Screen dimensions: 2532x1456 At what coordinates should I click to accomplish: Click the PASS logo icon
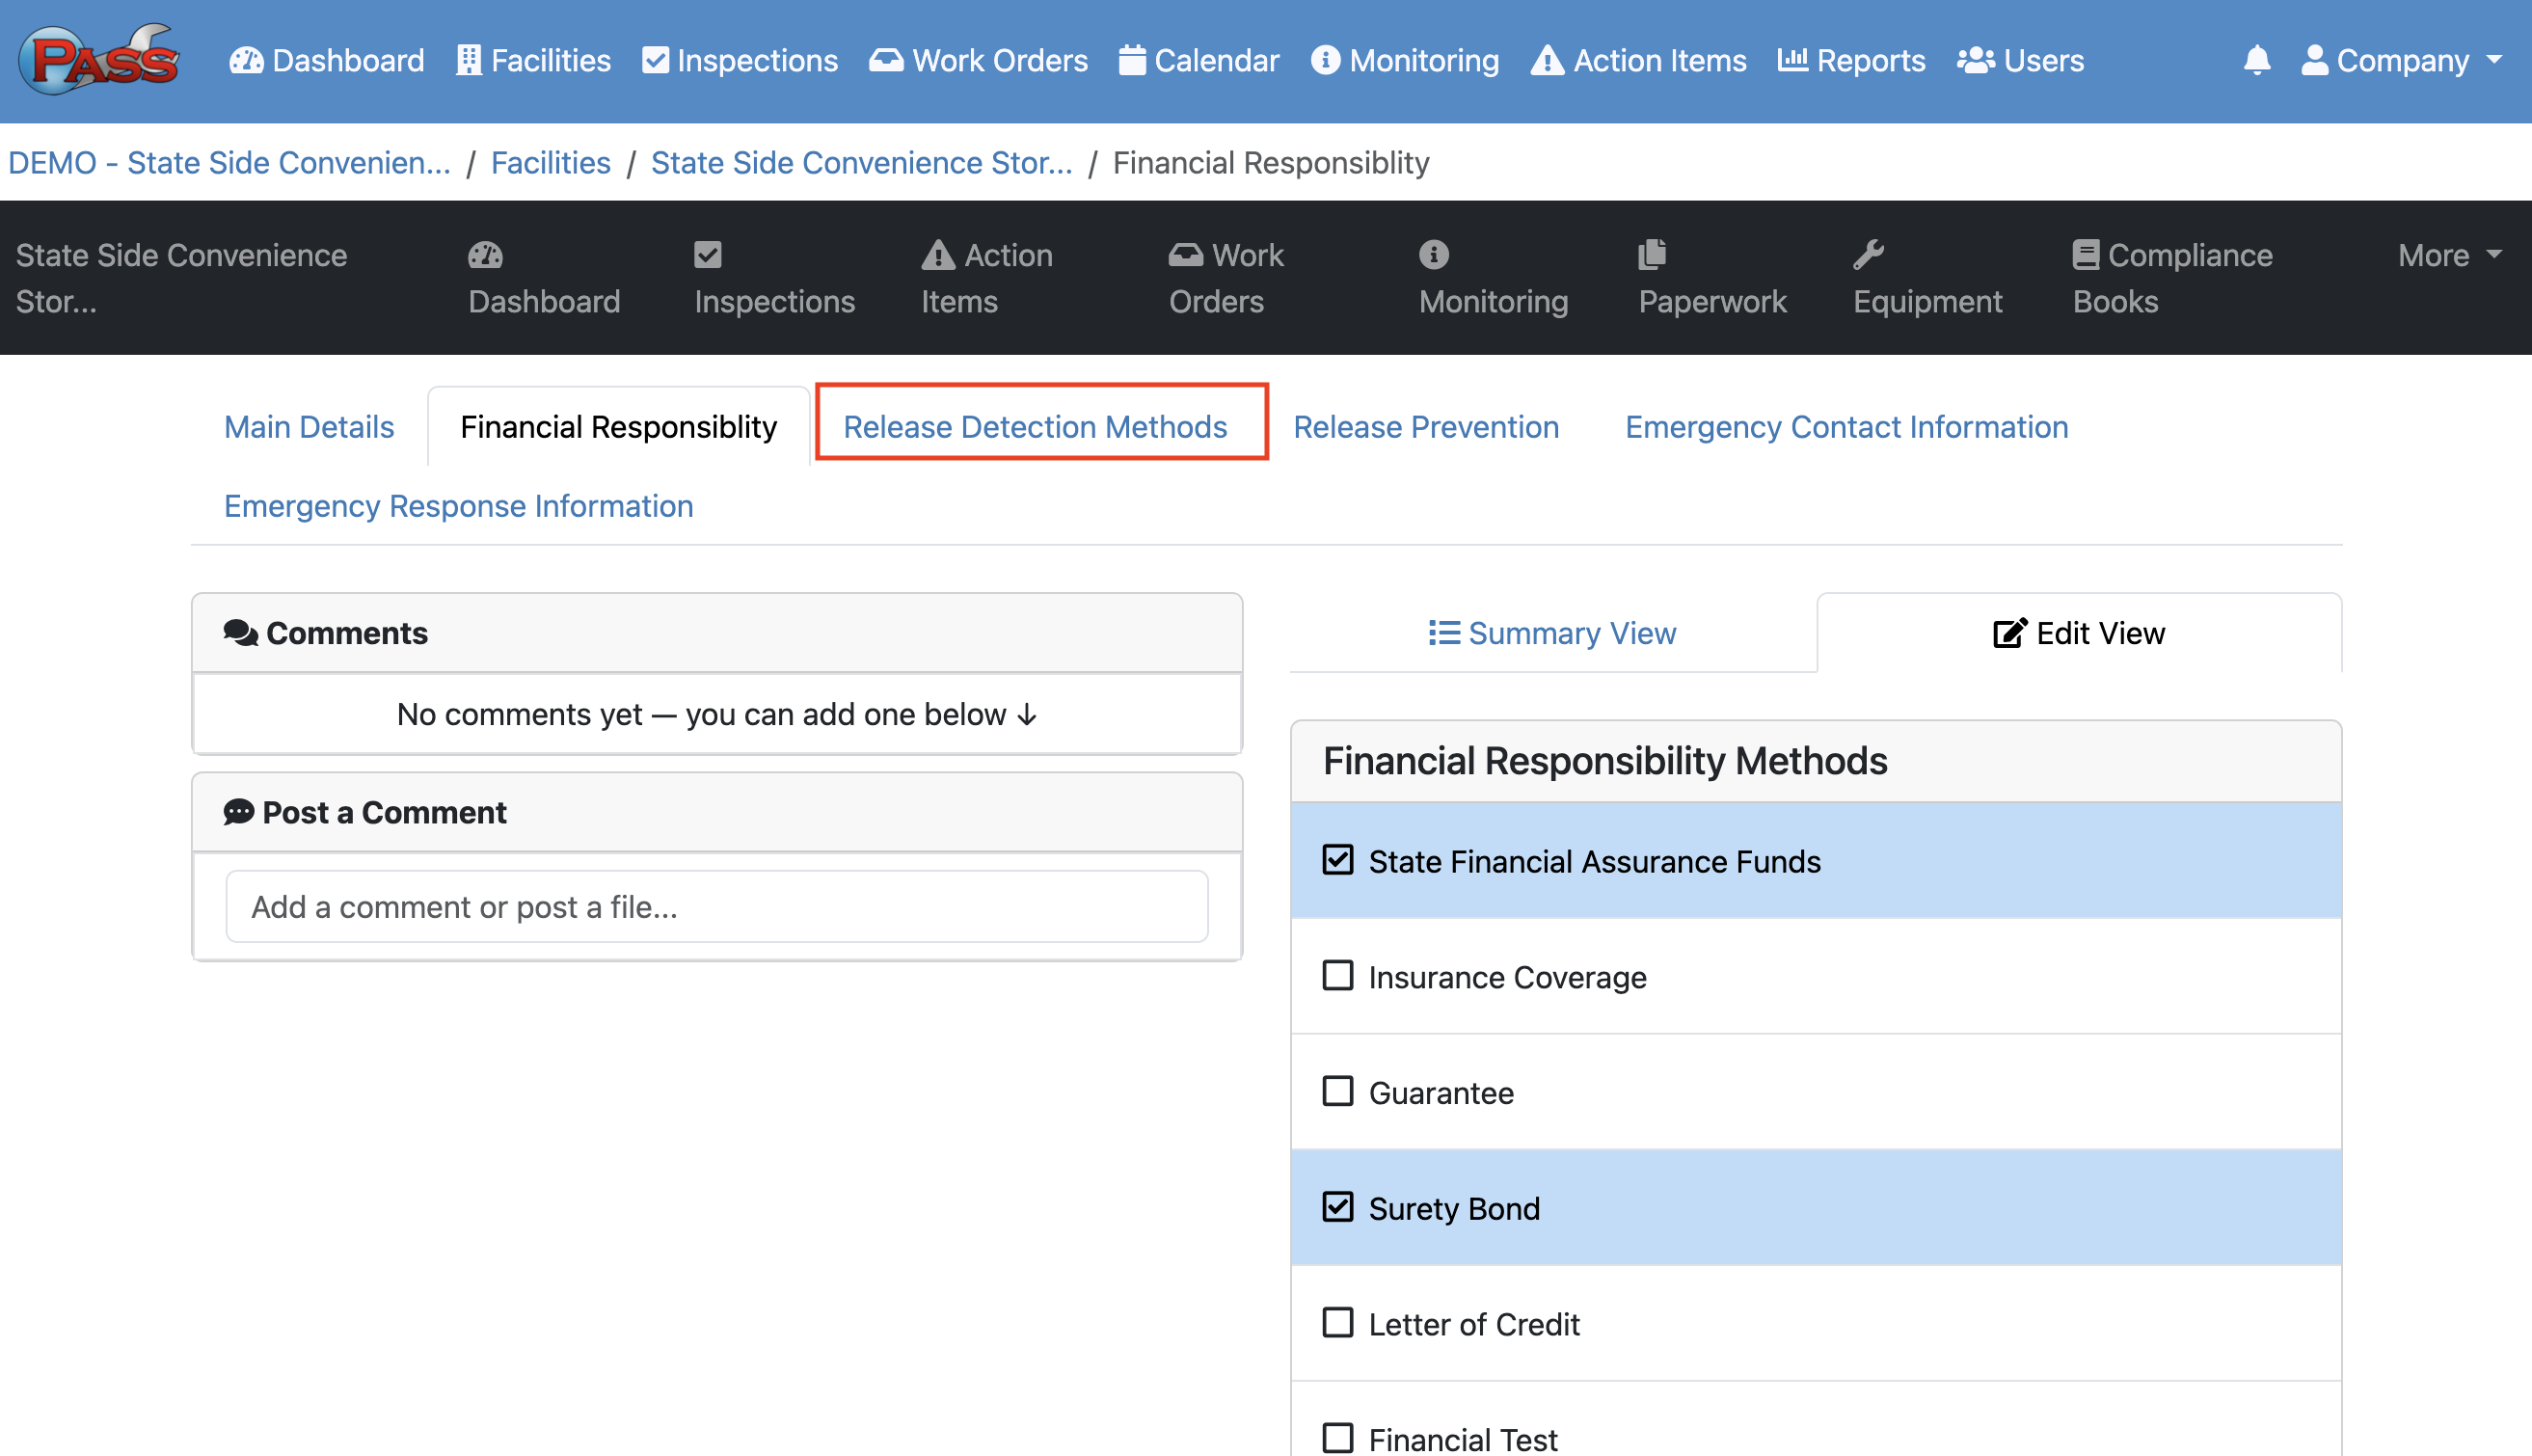pos(98,60)
